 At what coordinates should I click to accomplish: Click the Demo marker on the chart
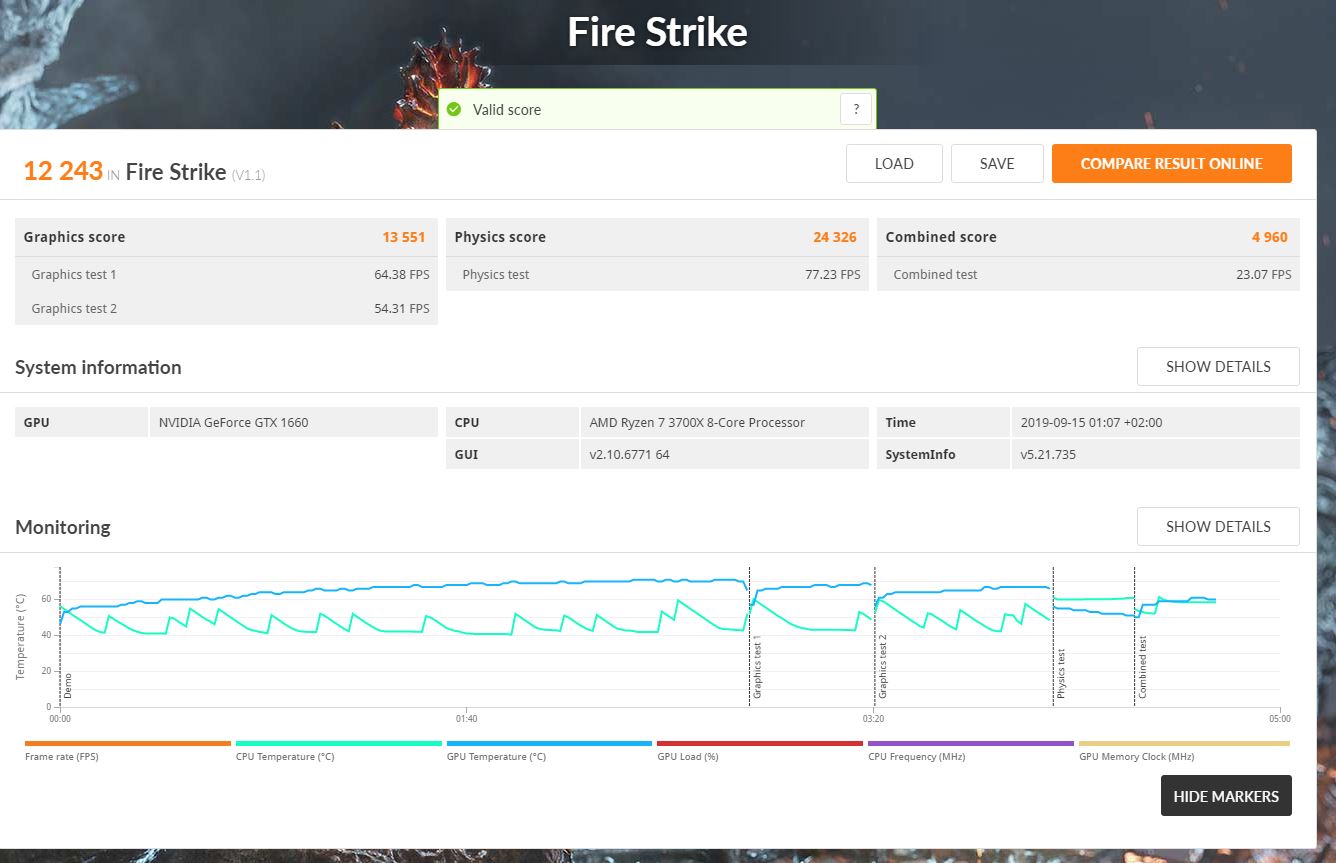68,685
